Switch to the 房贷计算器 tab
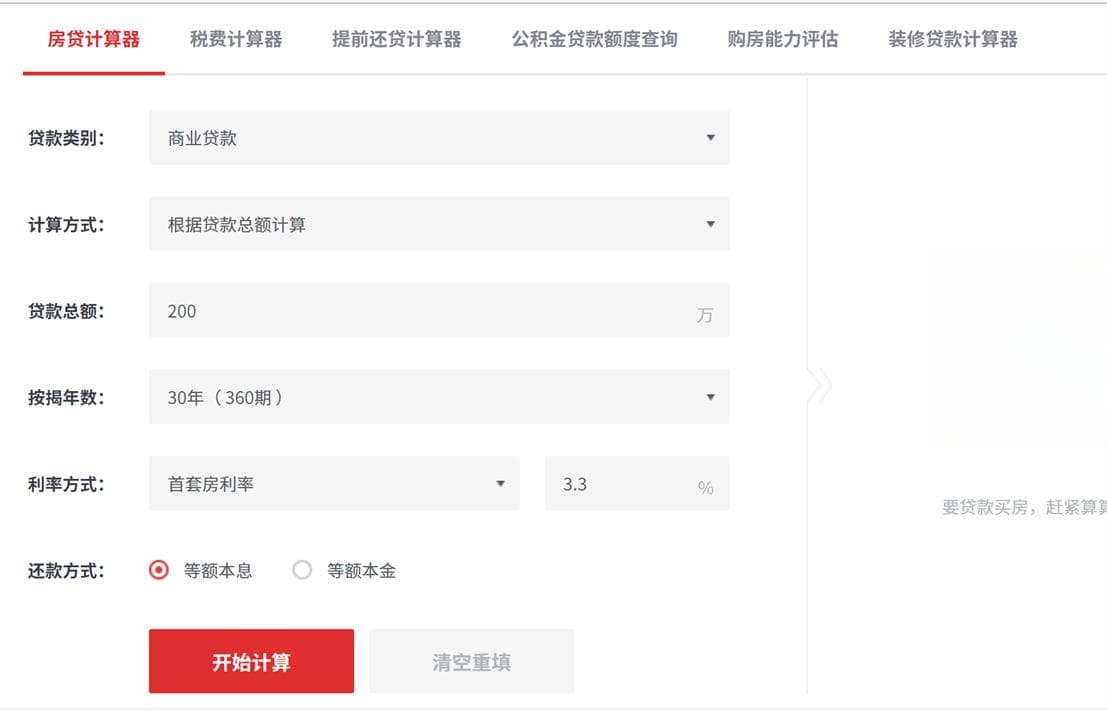Viewport: 1107px width, 710px height. click(93, 39)
